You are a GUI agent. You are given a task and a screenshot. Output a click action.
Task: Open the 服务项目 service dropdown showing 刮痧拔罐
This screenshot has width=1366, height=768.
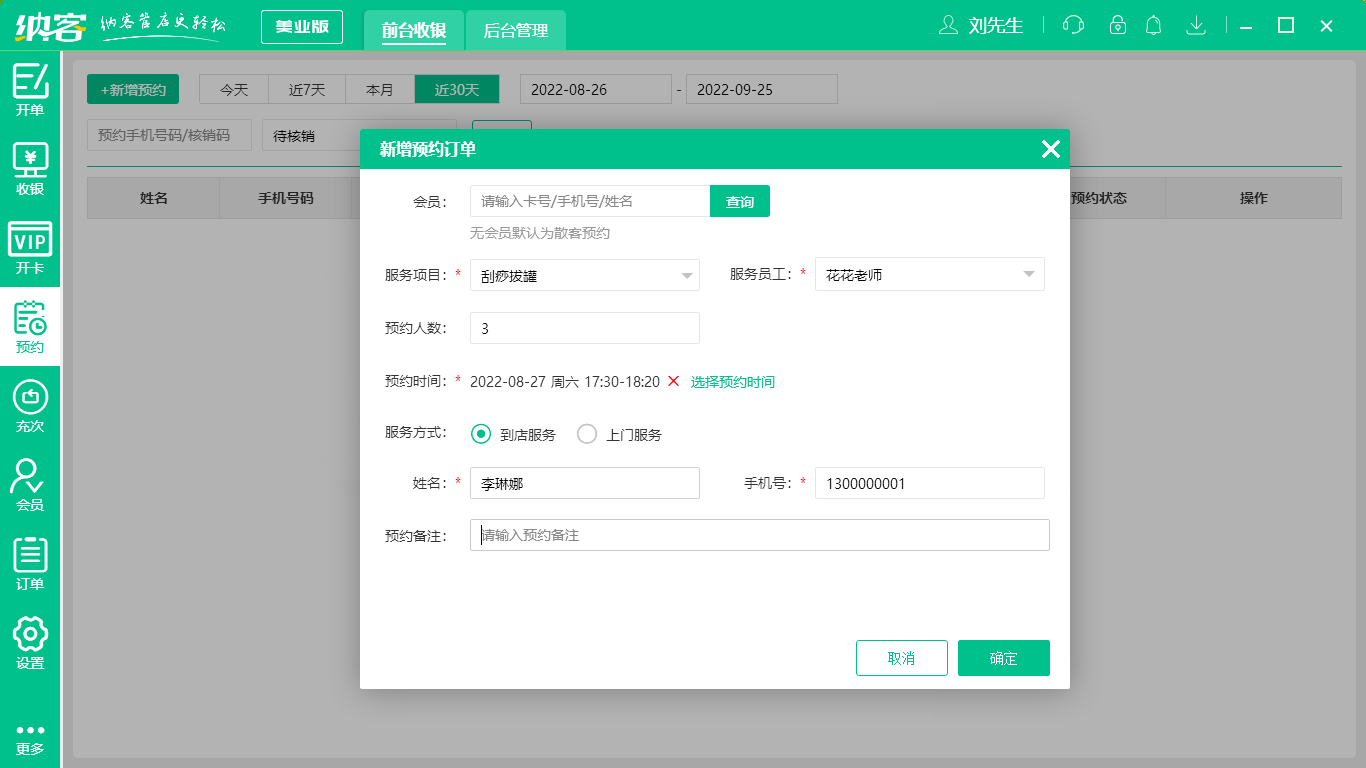(584, 274)
